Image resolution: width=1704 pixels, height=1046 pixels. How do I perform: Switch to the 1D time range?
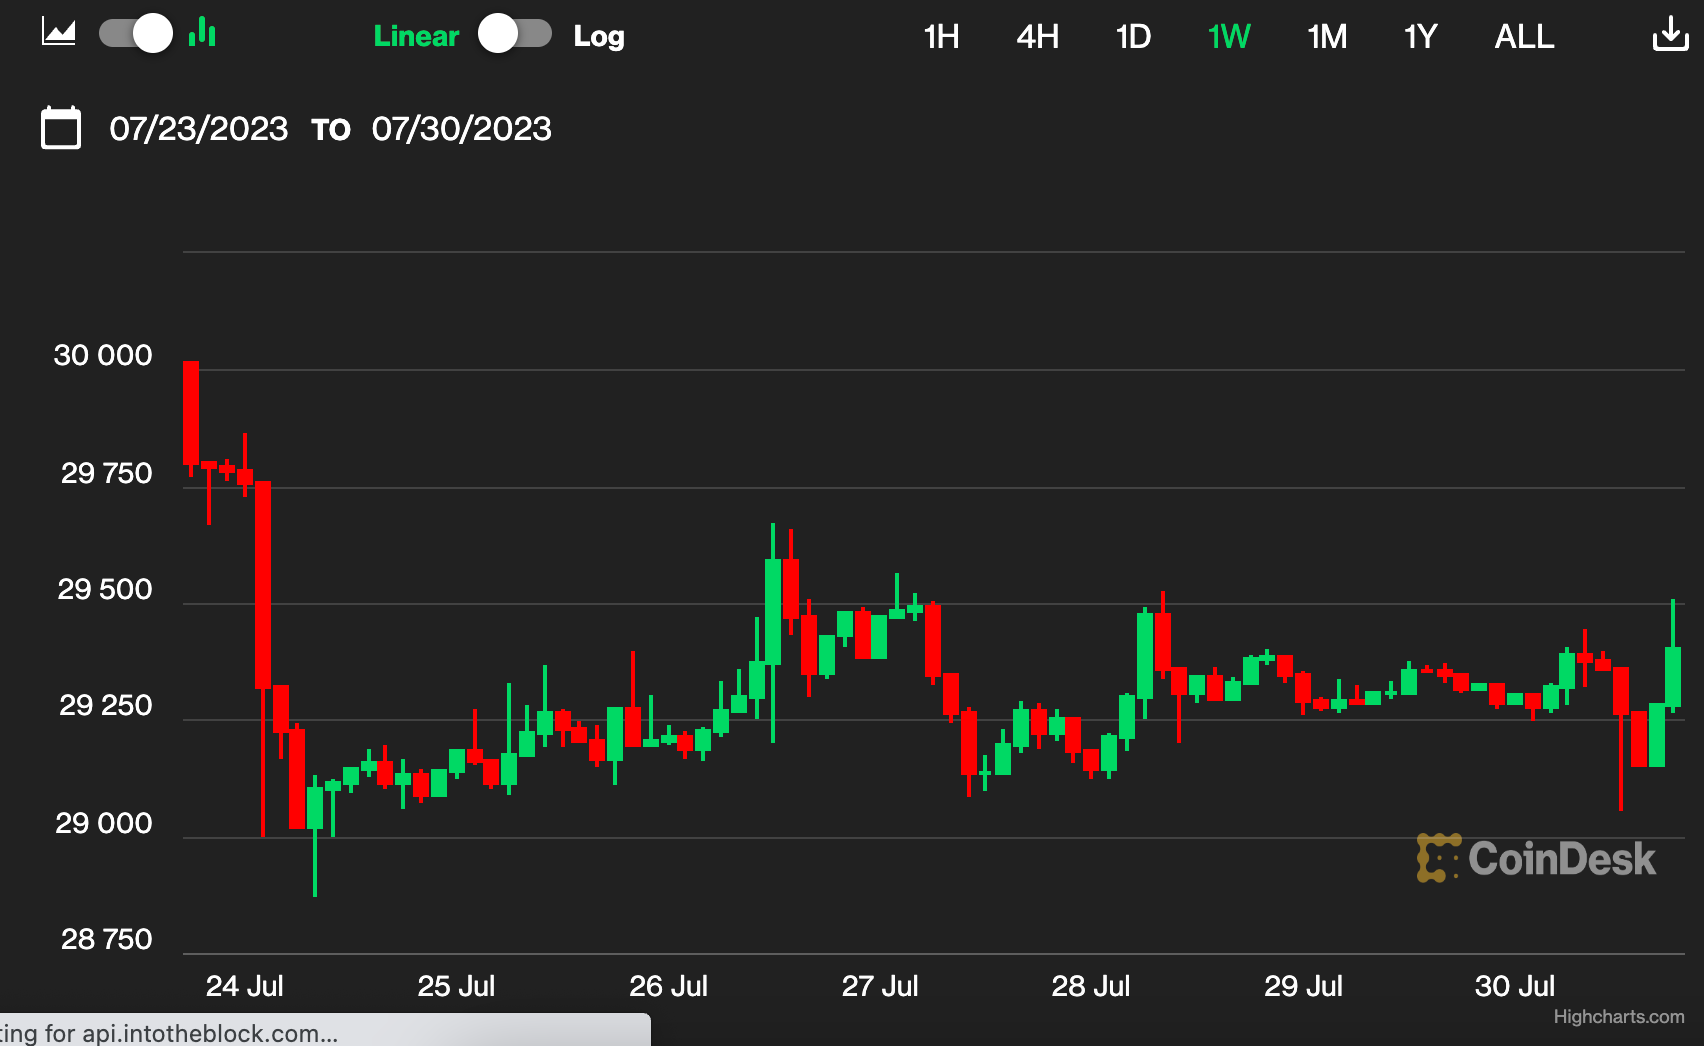pos(1133,37)
